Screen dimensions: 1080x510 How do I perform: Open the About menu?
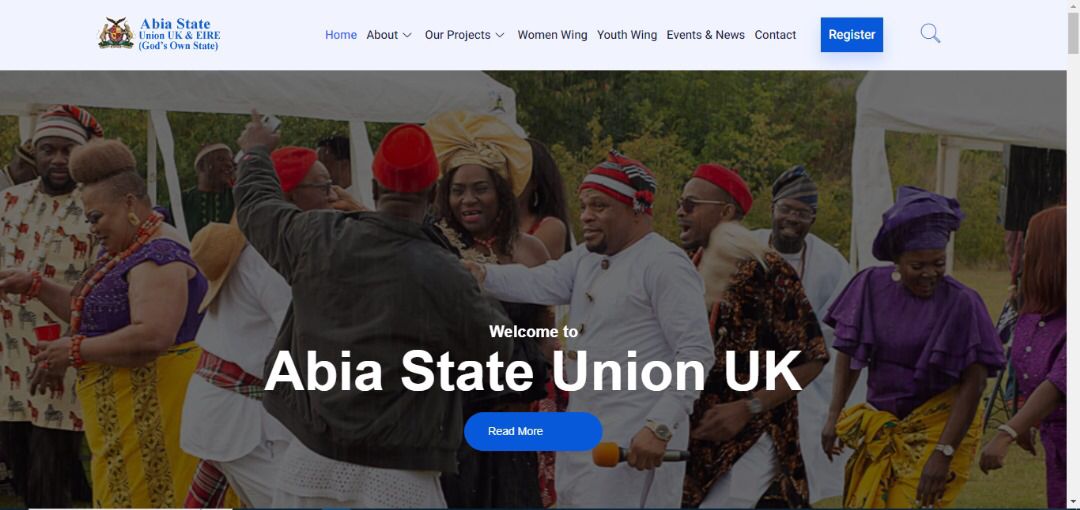pos(382,34)
